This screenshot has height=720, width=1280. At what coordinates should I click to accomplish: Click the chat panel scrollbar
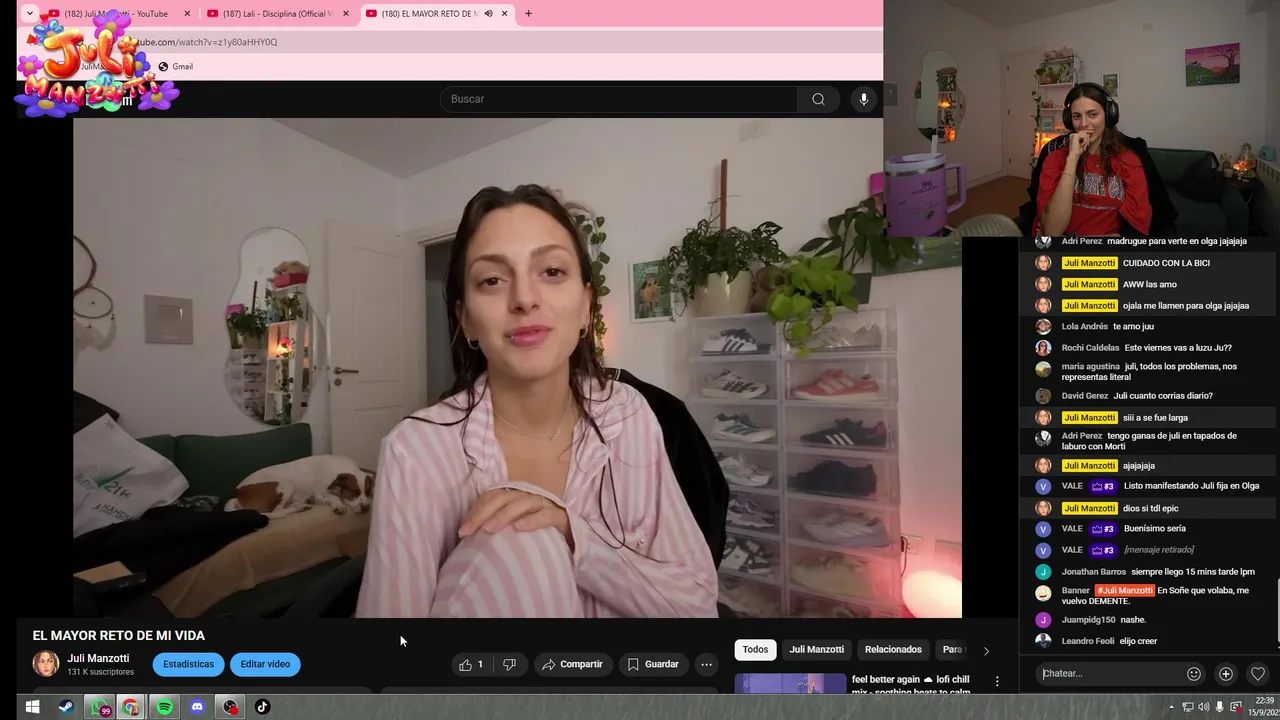click(x=1277, y=610)
